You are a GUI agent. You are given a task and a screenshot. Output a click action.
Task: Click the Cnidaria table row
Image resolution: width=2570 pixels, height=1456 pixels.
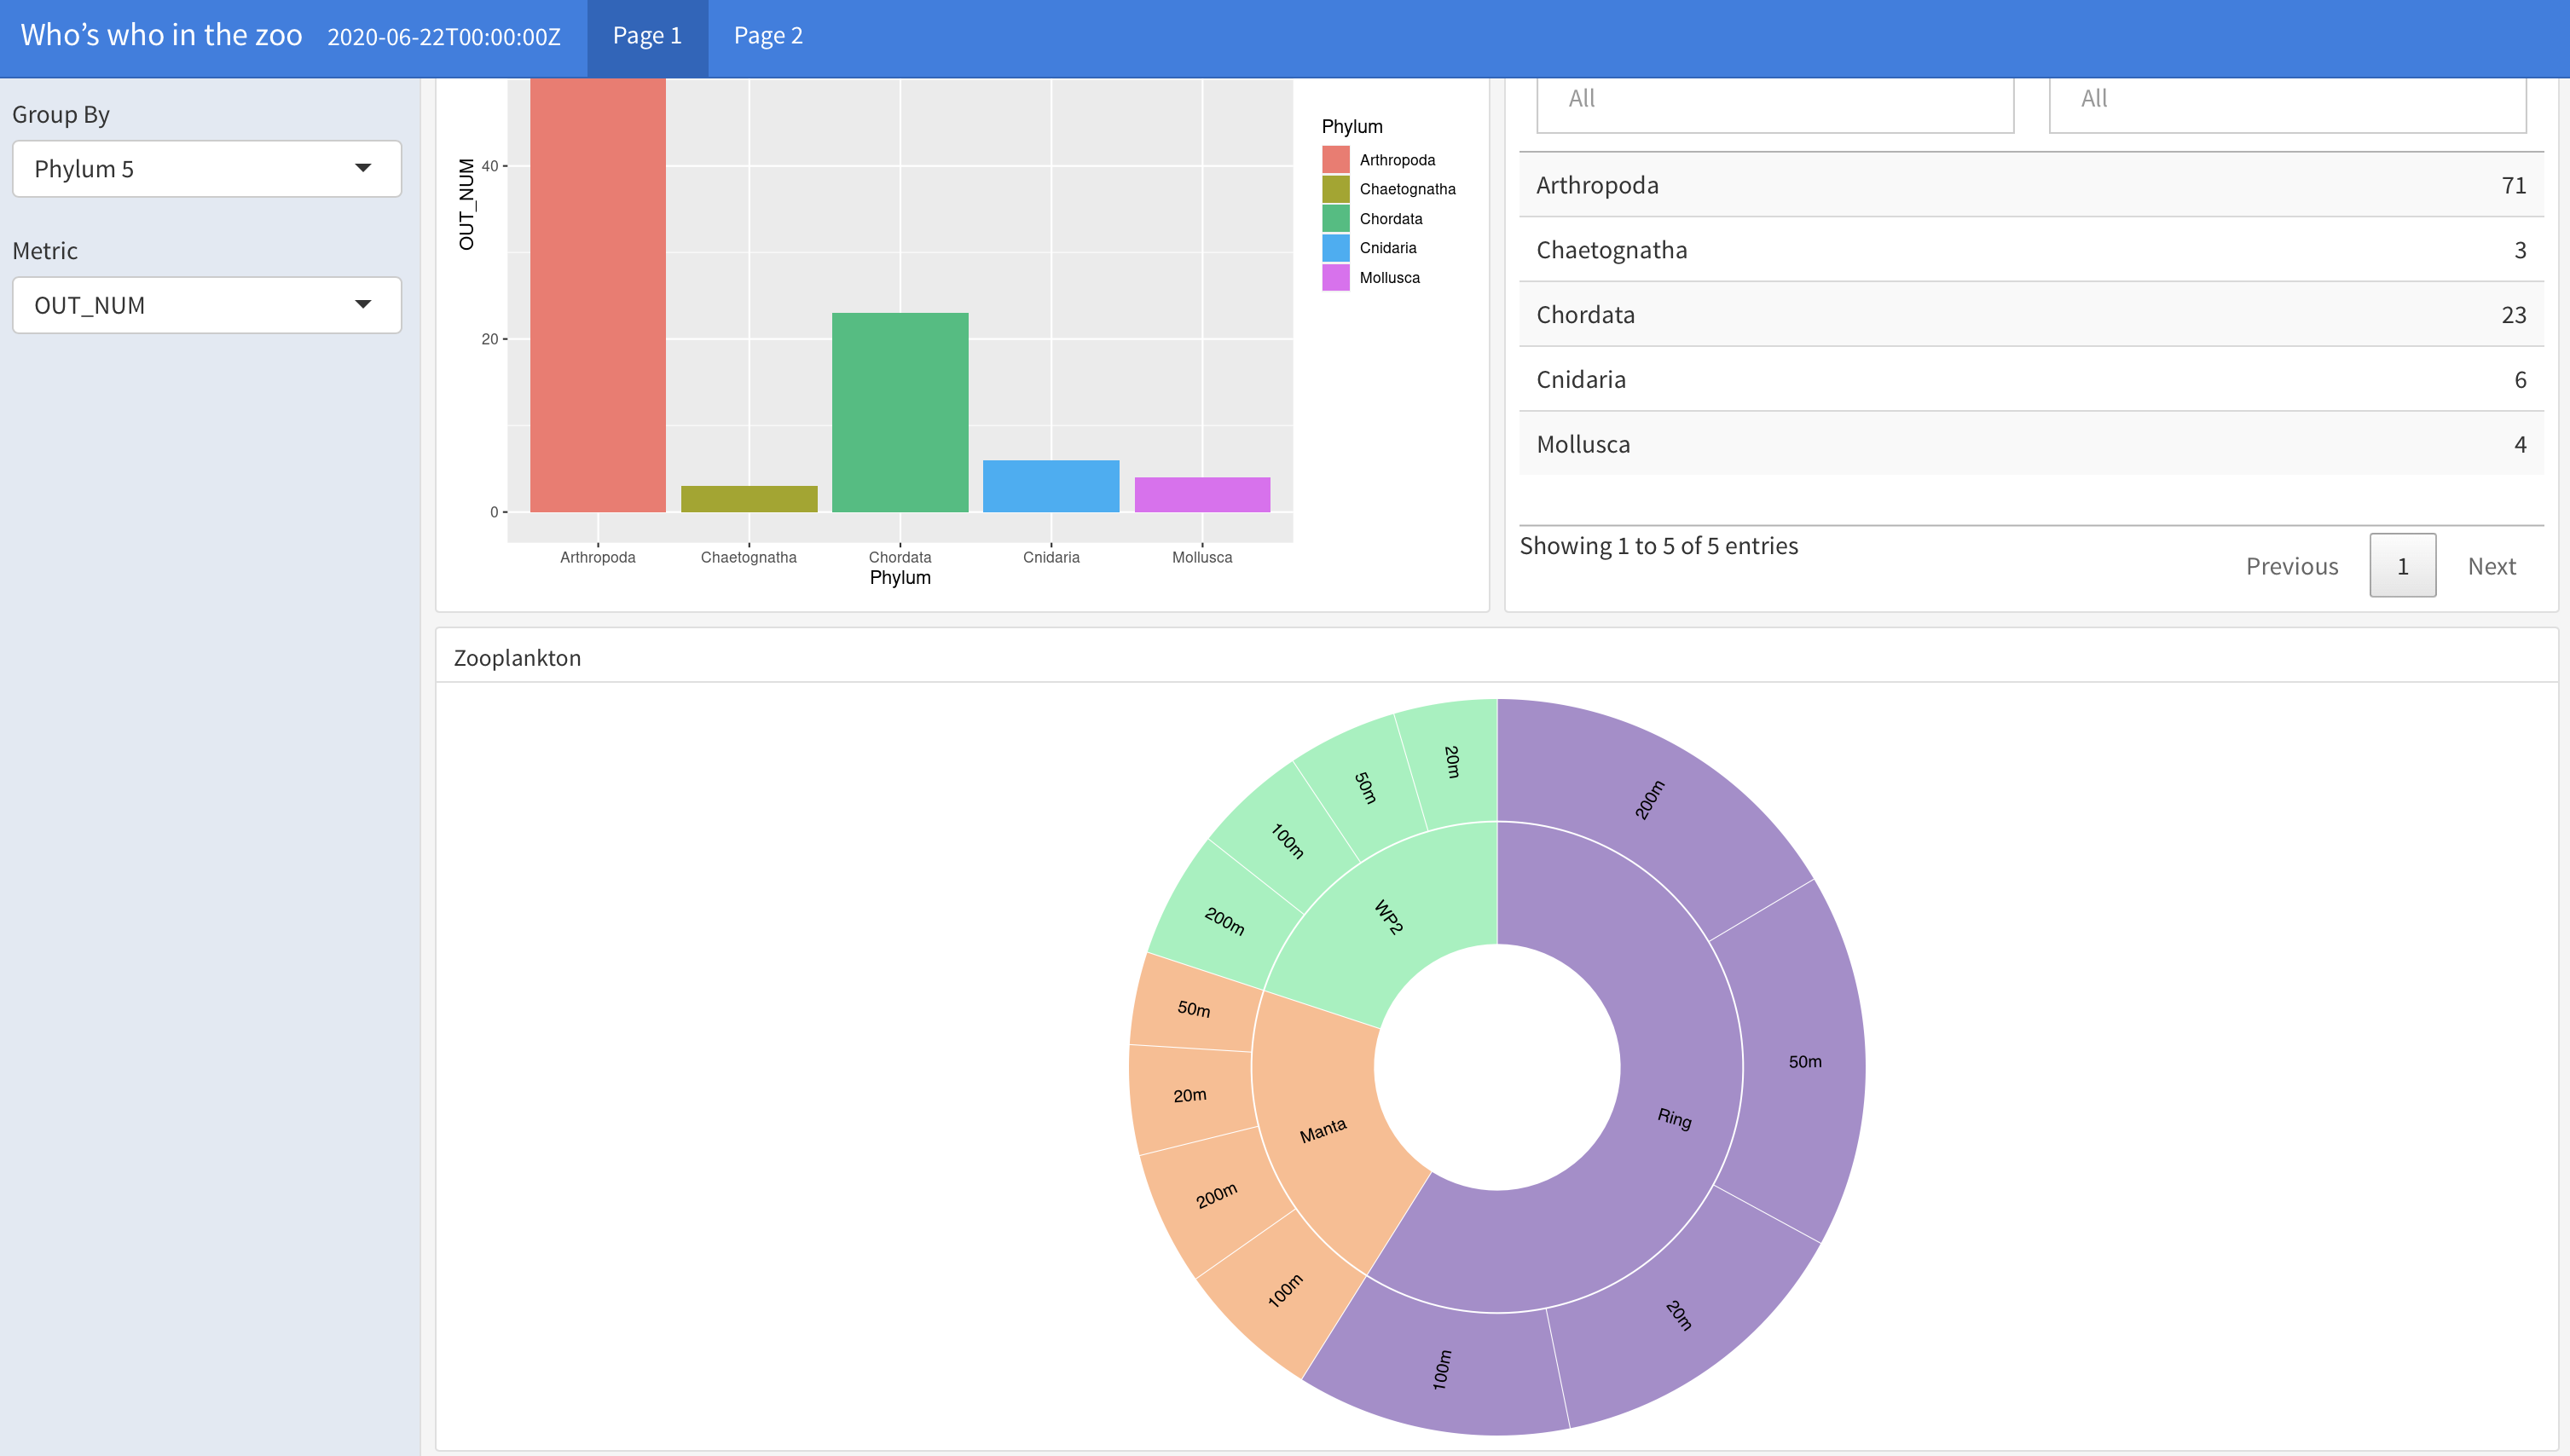(2030, 380)
